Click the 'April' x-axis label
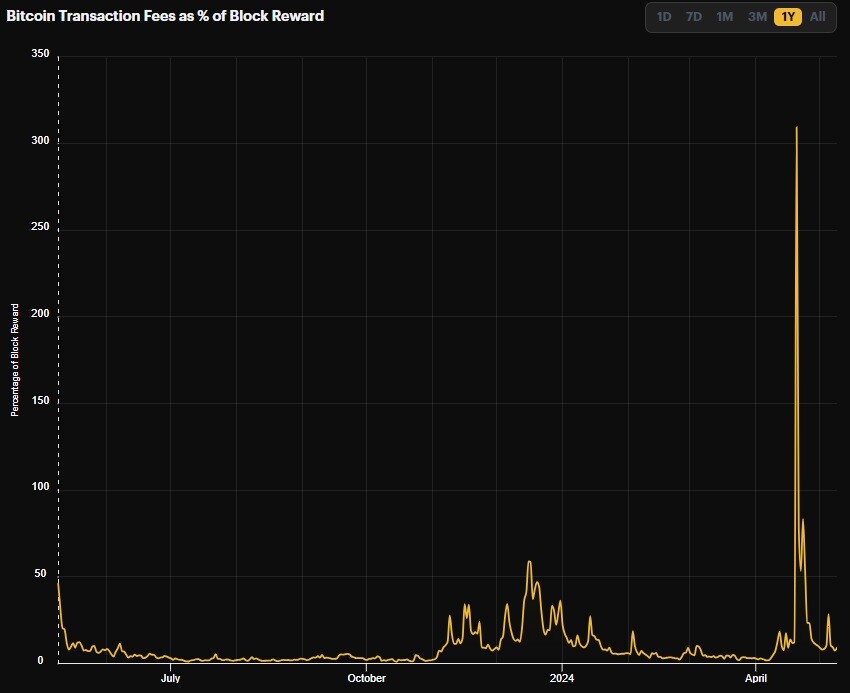 click(756, 678)
